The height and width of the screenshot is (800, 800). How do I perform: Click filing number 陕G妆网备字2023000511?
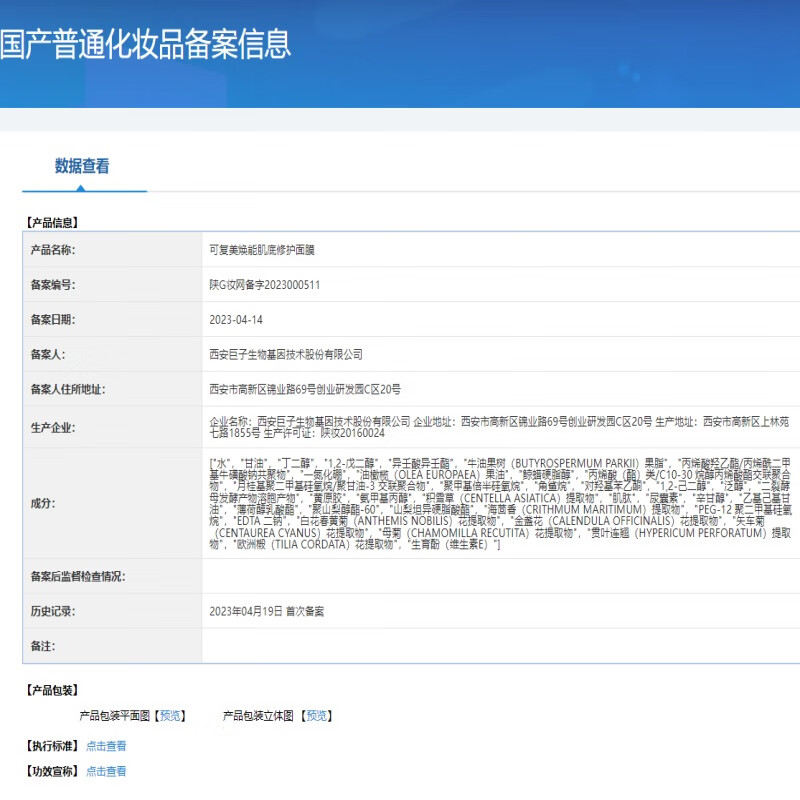(x=264, y=285)
